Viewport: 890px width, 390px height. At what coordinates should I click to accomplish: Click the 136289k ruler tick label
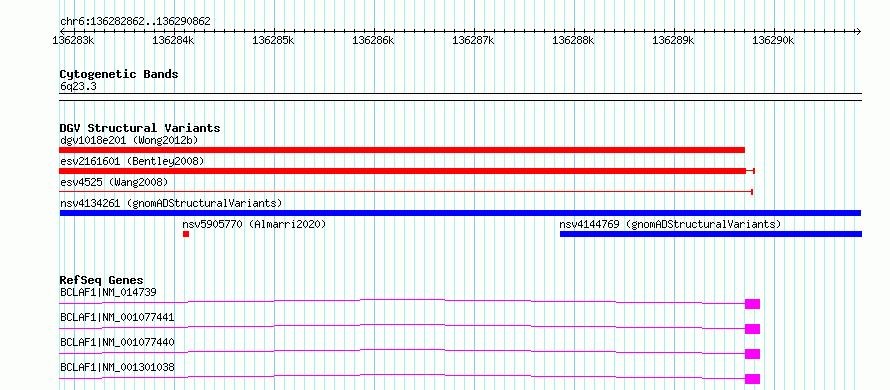pyautogui.click(x=673, y=41)
